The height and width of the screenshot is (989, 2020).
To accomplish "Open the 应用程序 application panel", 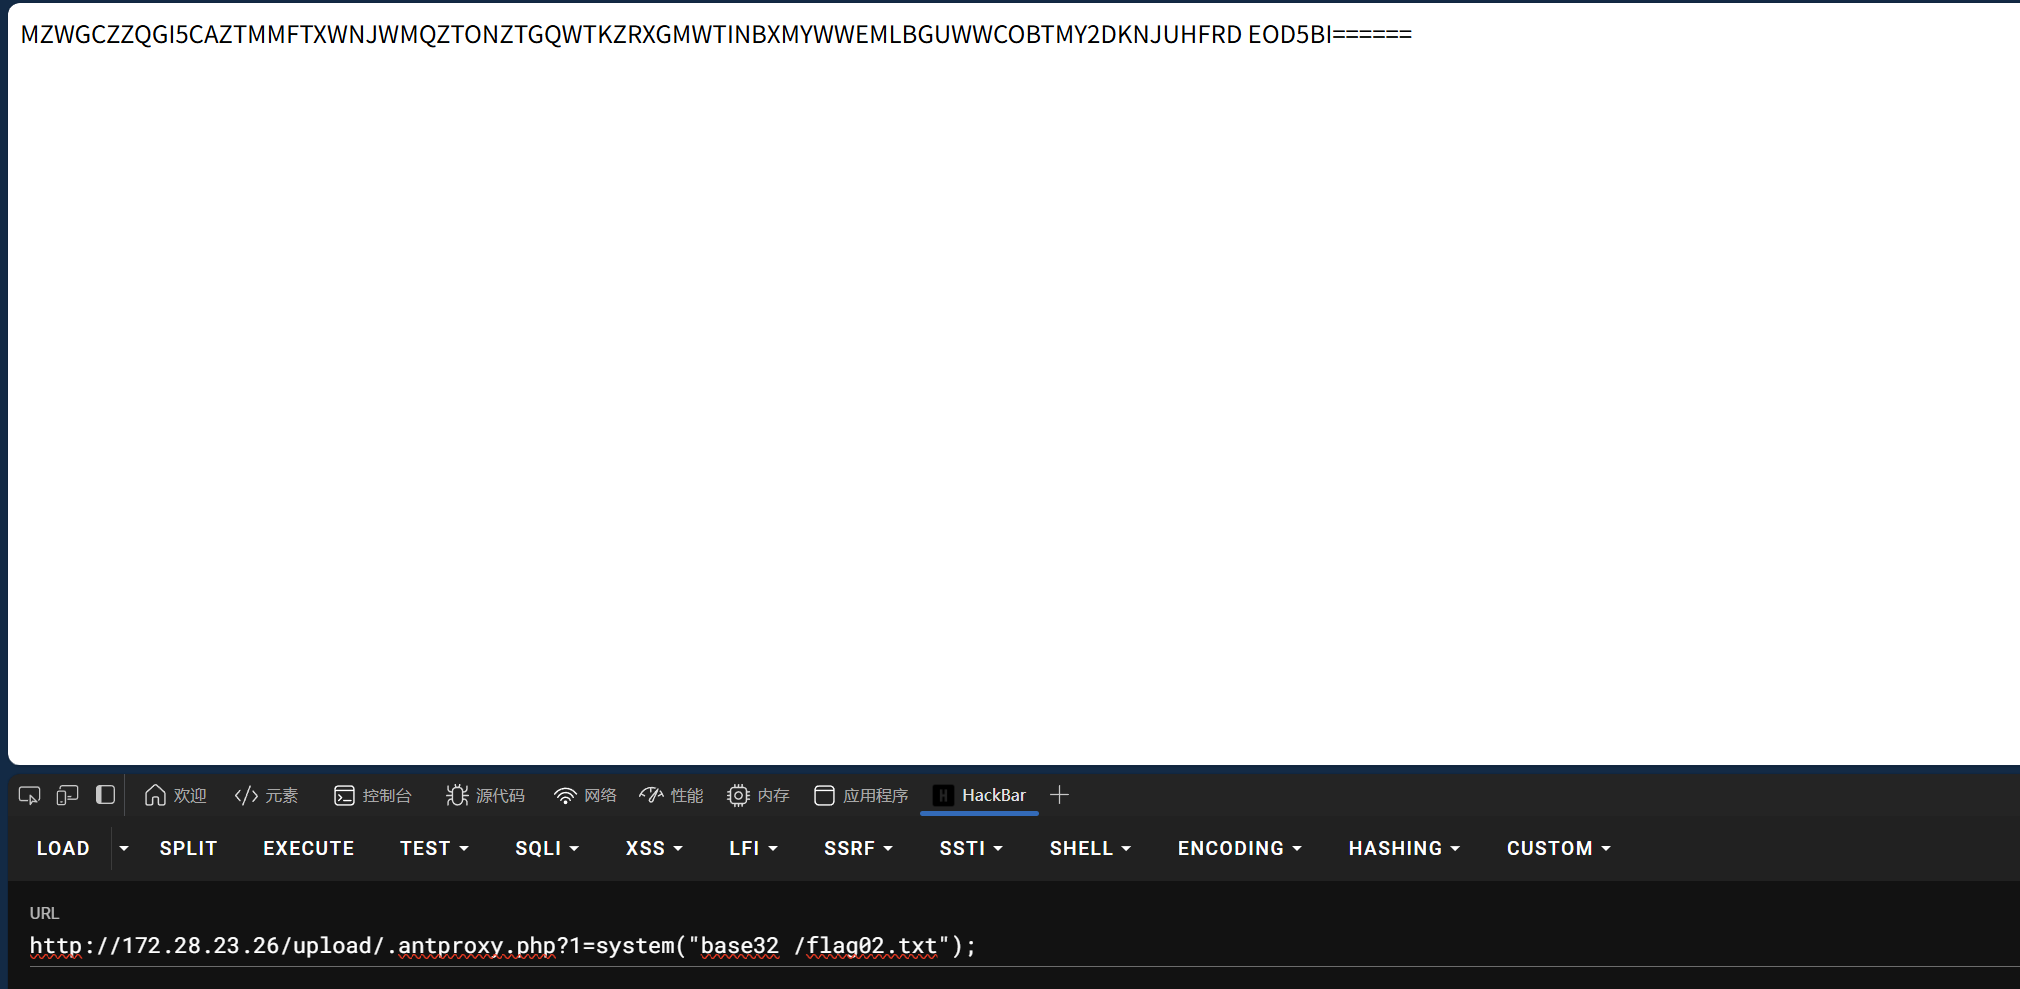I will [860, 795].
